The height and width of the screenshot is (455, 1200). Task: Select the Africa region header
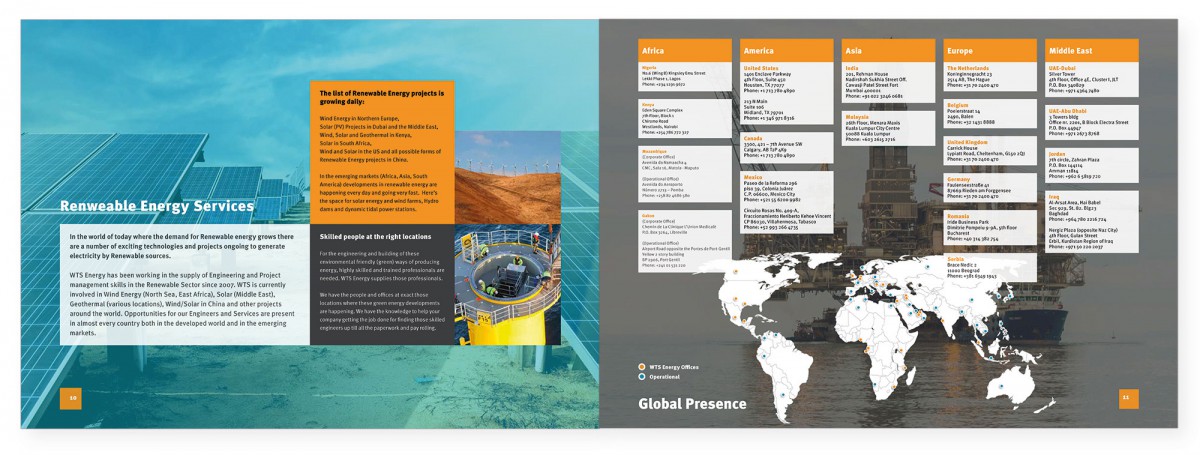coord(686,50)
